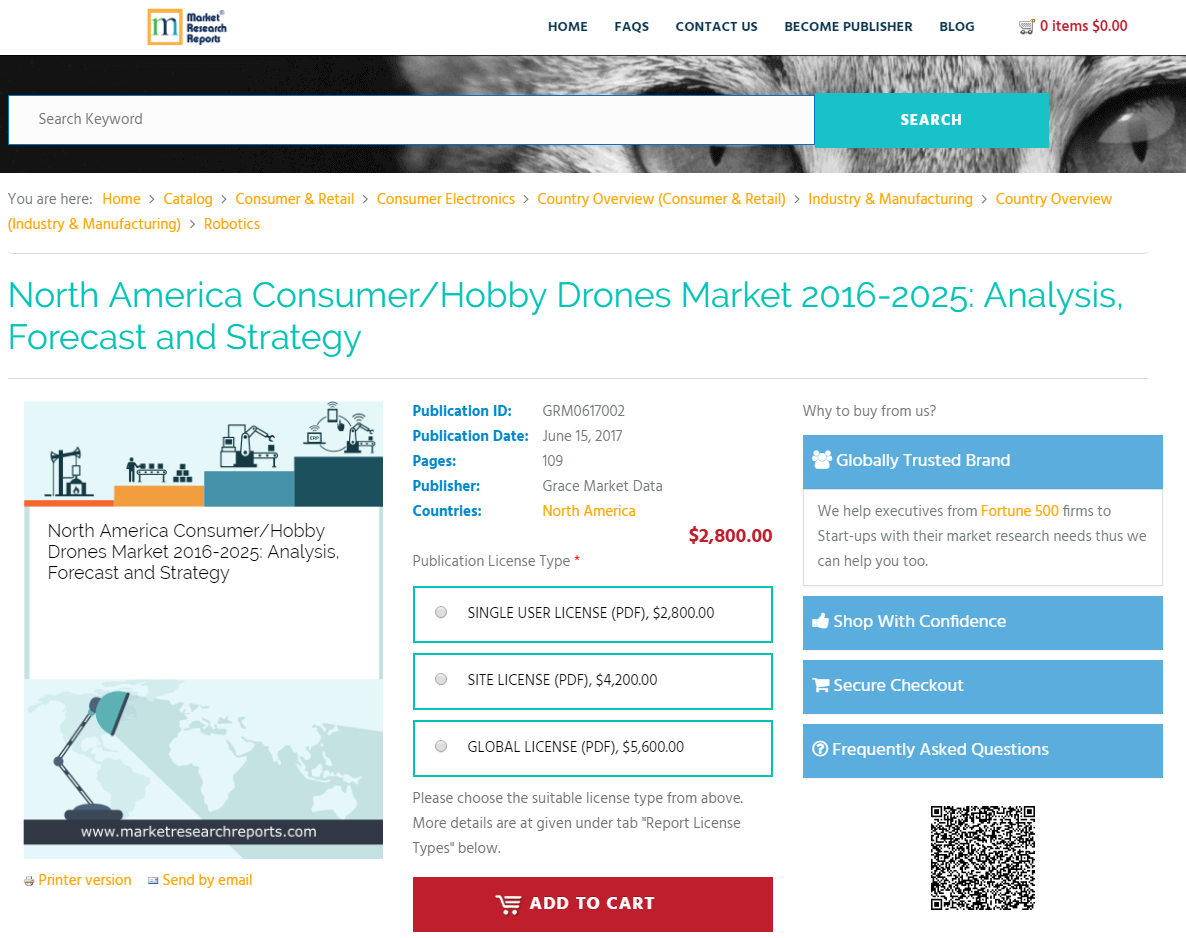Image resolution: width=1186 pixels, height=938 pixels.
Task: Click the users icon on Globally Trusted Brand banner
Action: click(823, 460)
